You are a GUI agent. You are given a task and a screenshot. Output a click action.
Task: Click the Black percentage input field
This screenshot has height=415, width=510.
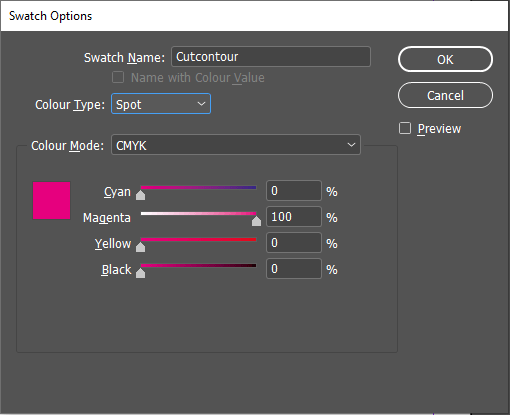point(294,269)
